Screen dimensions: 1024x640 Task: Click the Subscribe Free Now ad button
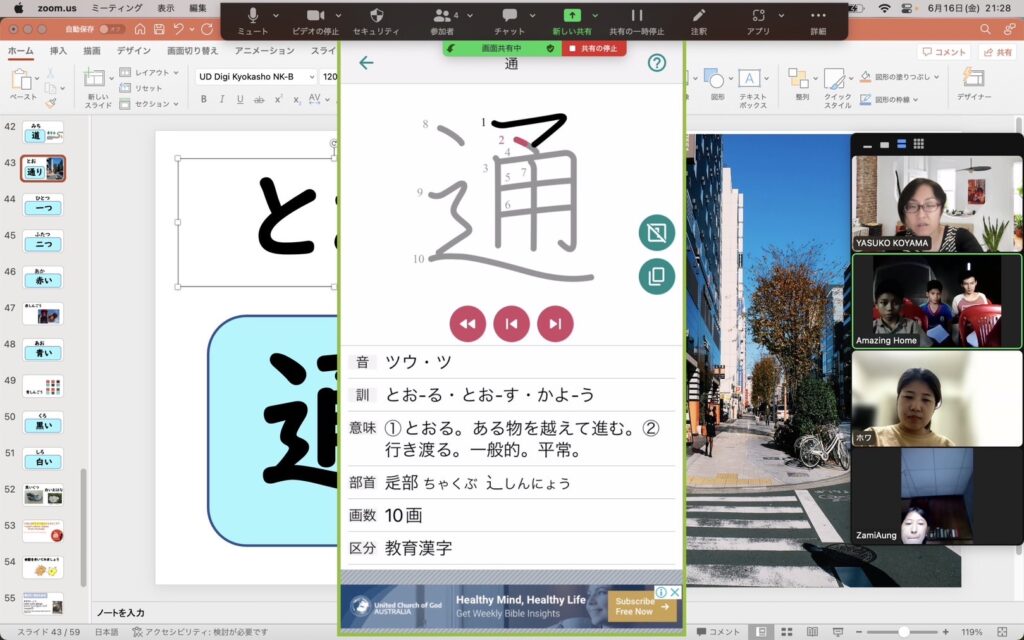[641, 607]
